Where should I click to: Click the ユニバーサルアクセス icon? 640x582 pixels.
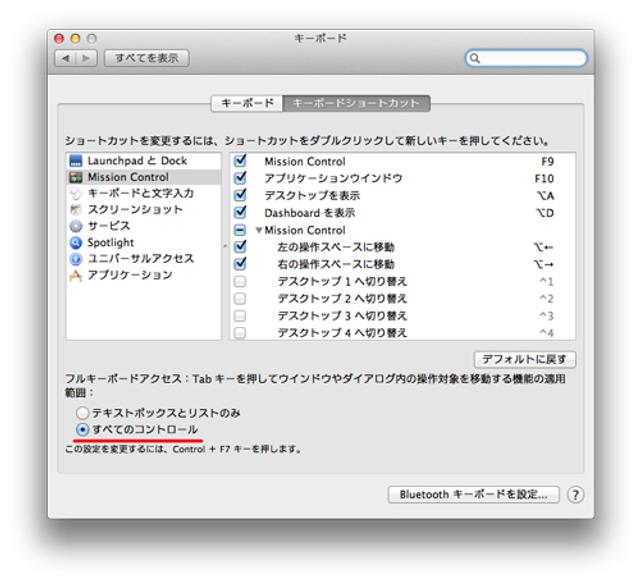pyautogui.click(x=76, y=259)
